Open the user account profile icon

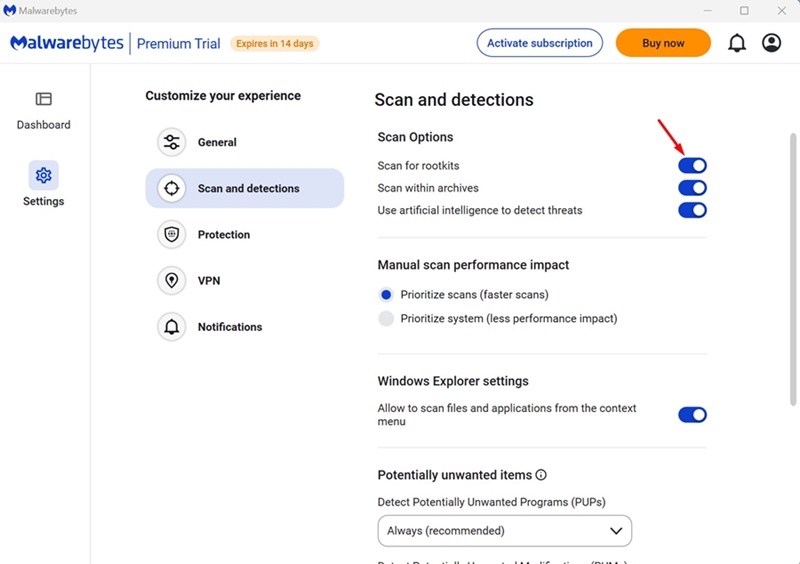coord(771,43)
